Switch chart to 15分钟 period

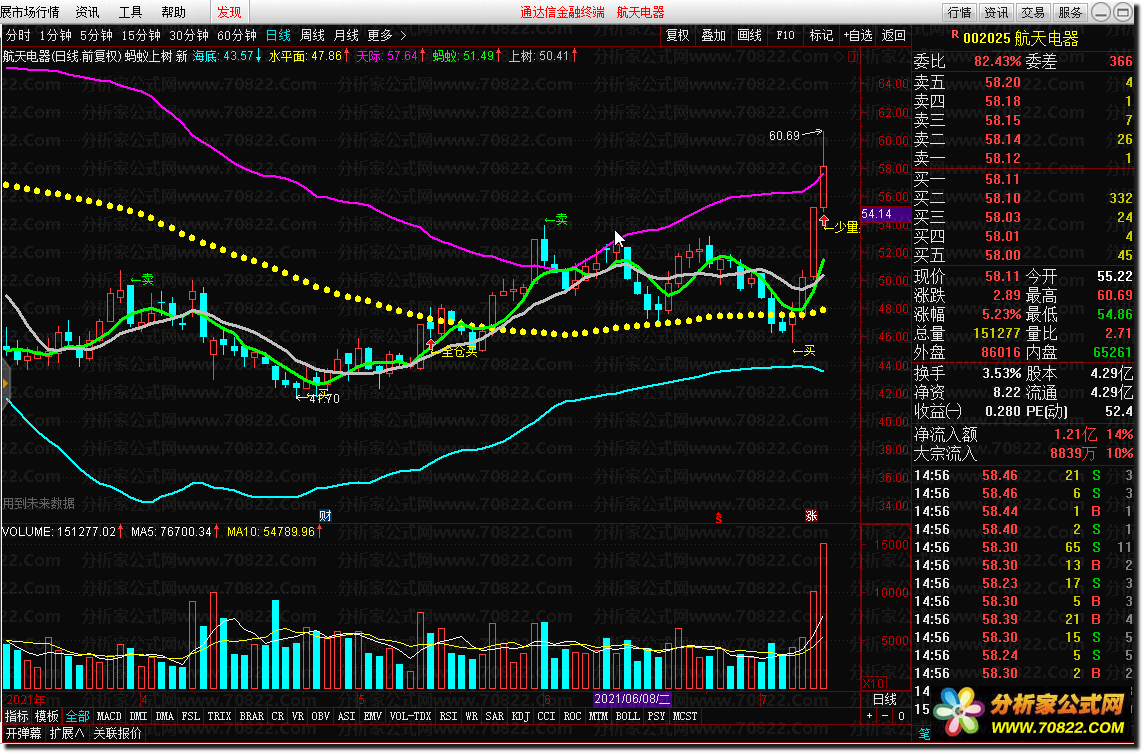point(141,35)
